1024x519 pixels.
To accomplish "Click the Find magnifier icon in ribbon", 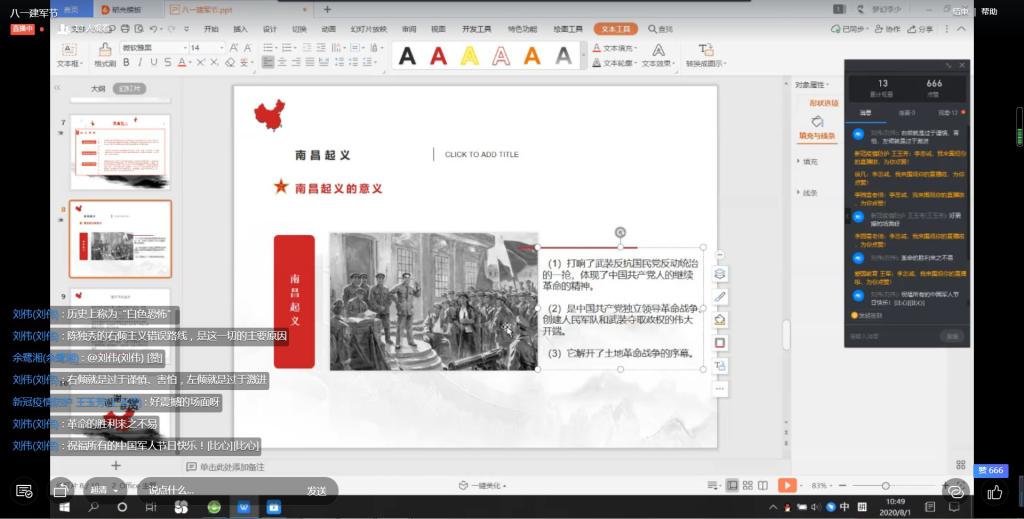I will point(652,29).
